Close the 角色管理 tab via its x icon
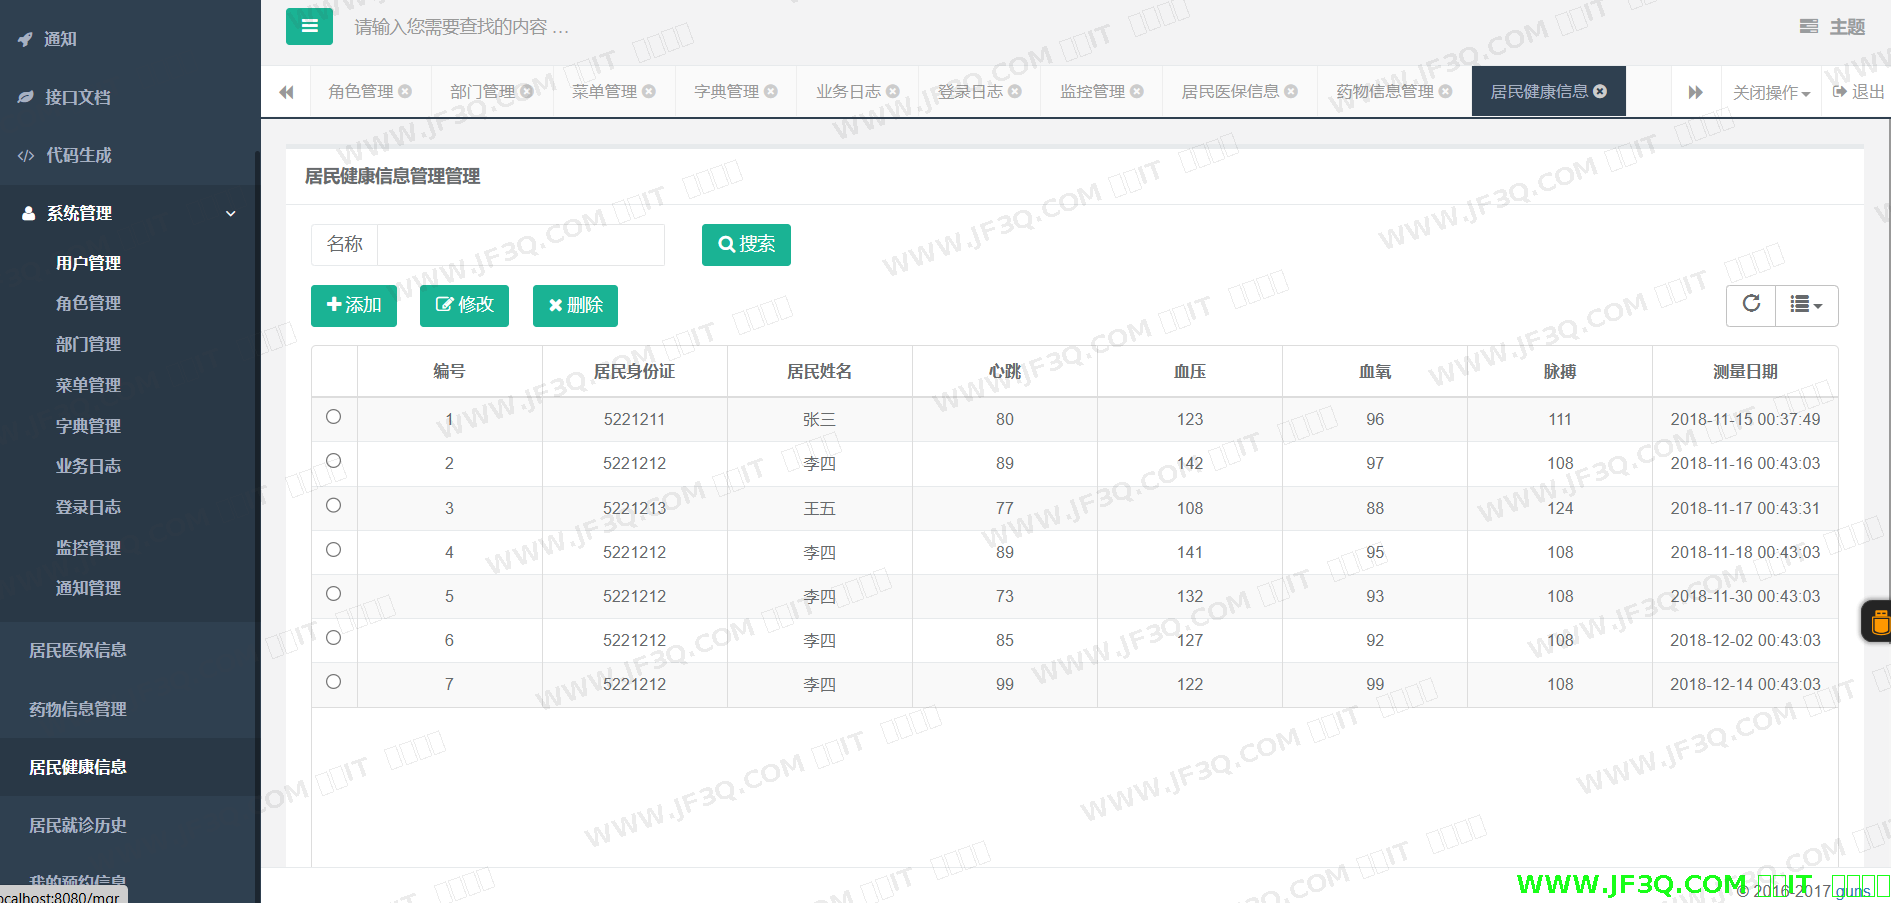1891x903 pixels. tap(405, 92)
